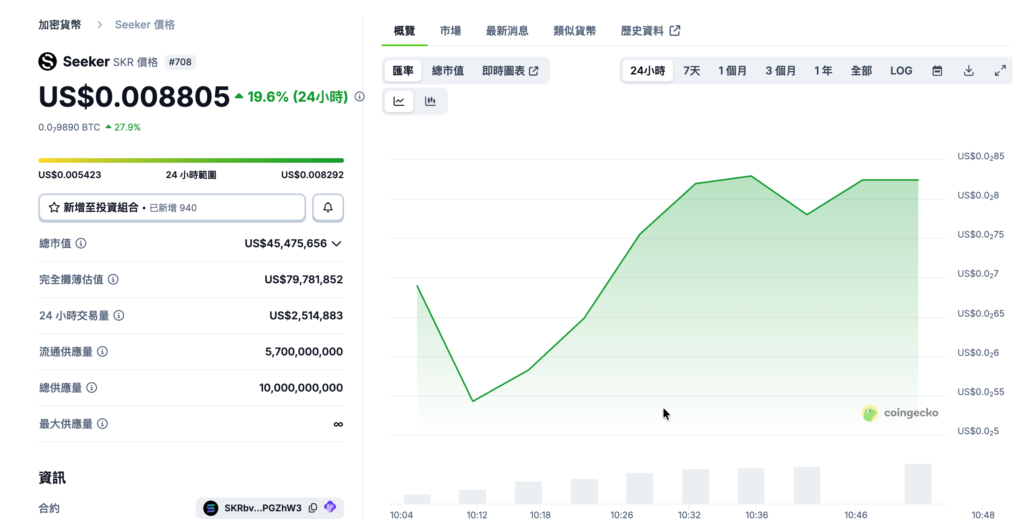The width and height of the screenshot is (1024, 519).
Task: Click the Seeker coin logo icon
Action: pos(48,62)
